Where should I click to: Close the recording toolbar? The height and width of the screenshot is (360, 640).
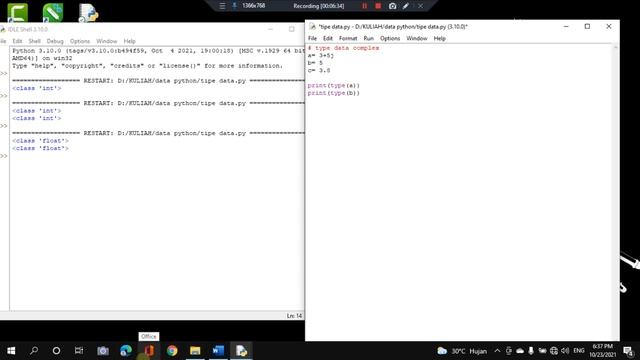[420, 6]
